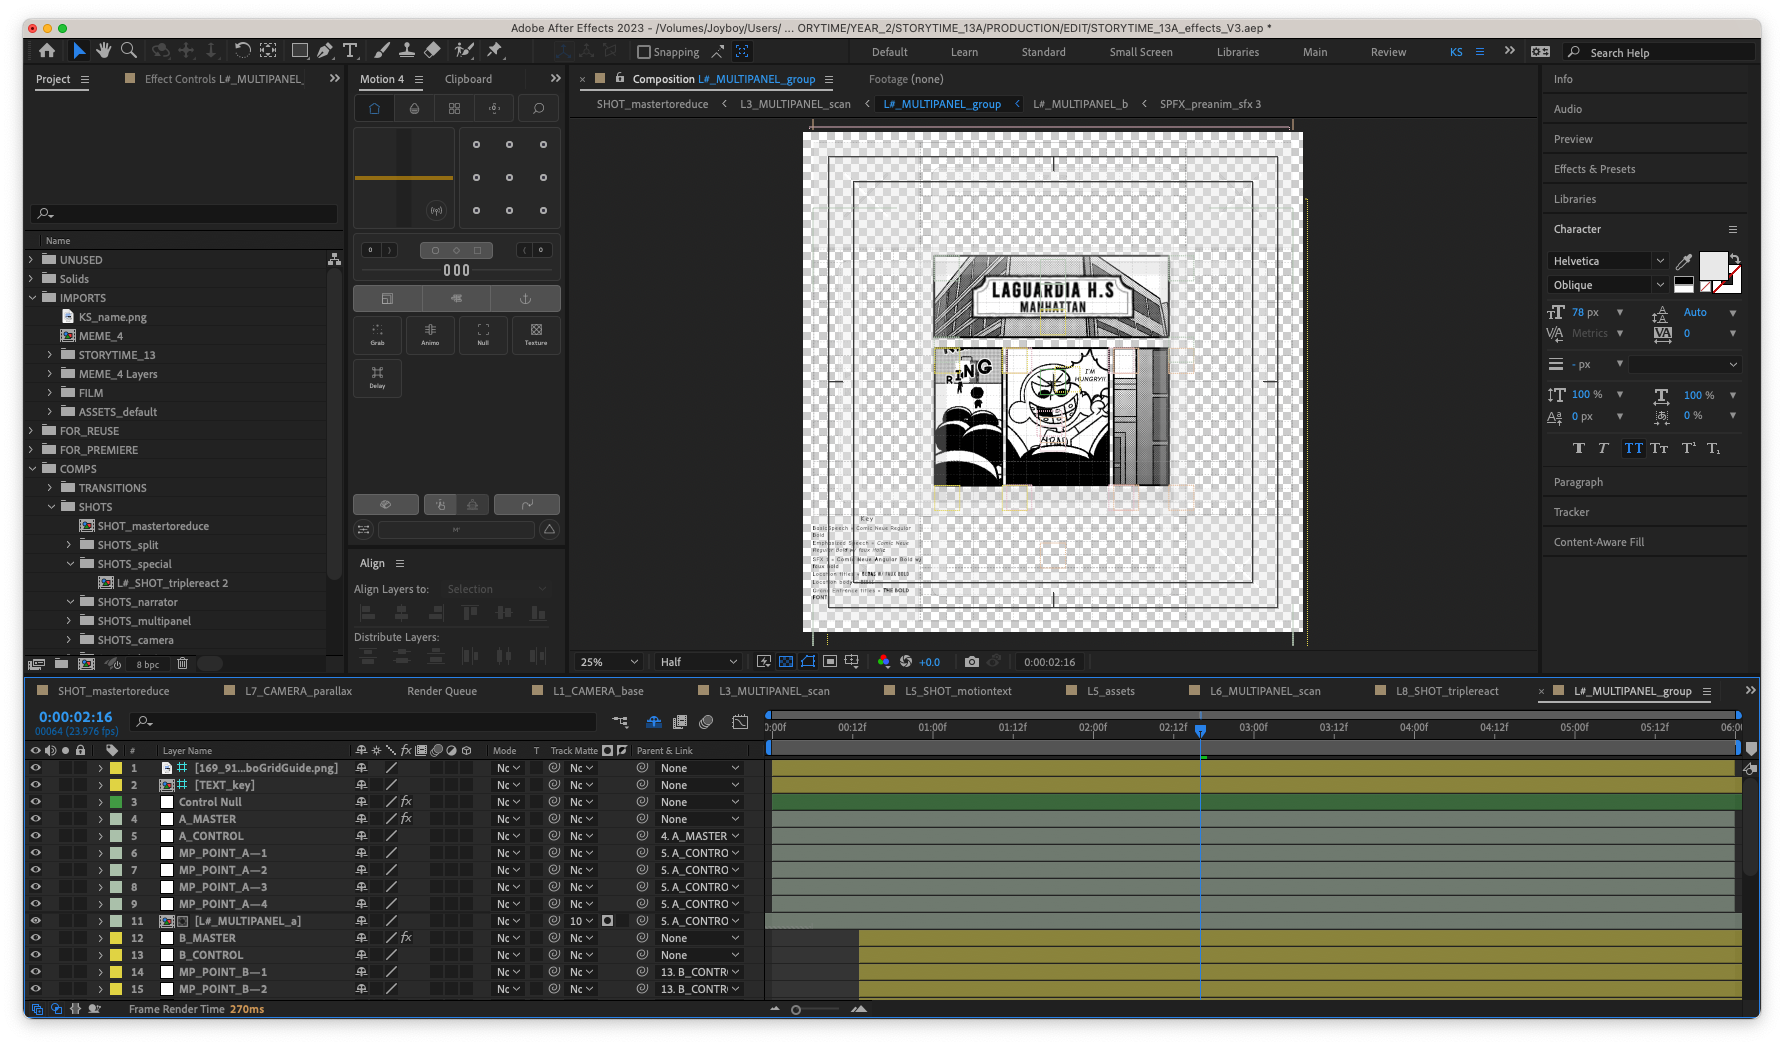Screen dimensions: 1784x1046
Task: Click the text fill color swatch
Action: [1713, 265]
